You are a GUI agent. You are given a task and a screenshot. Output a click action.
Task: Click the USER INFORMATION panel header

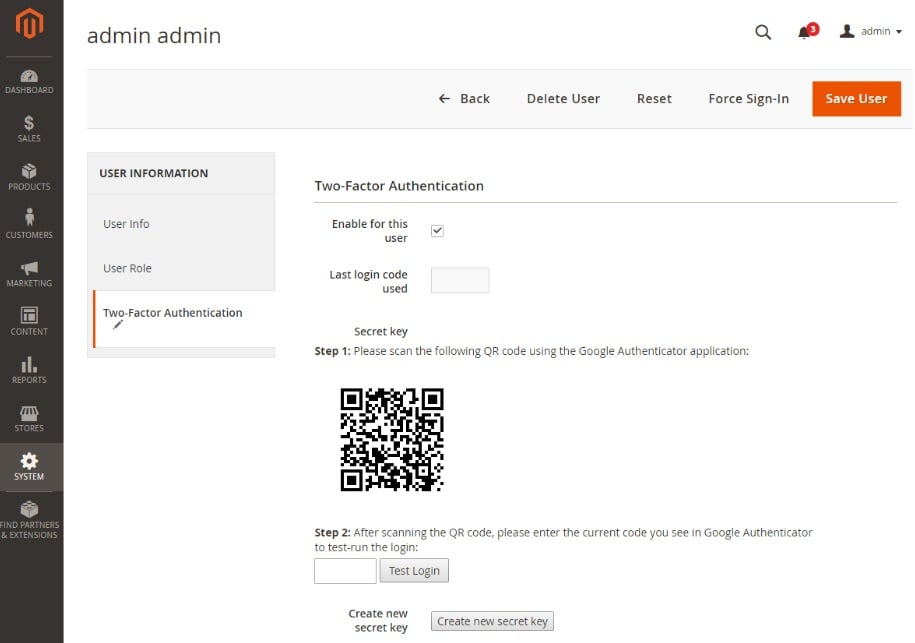pos(153,173)
